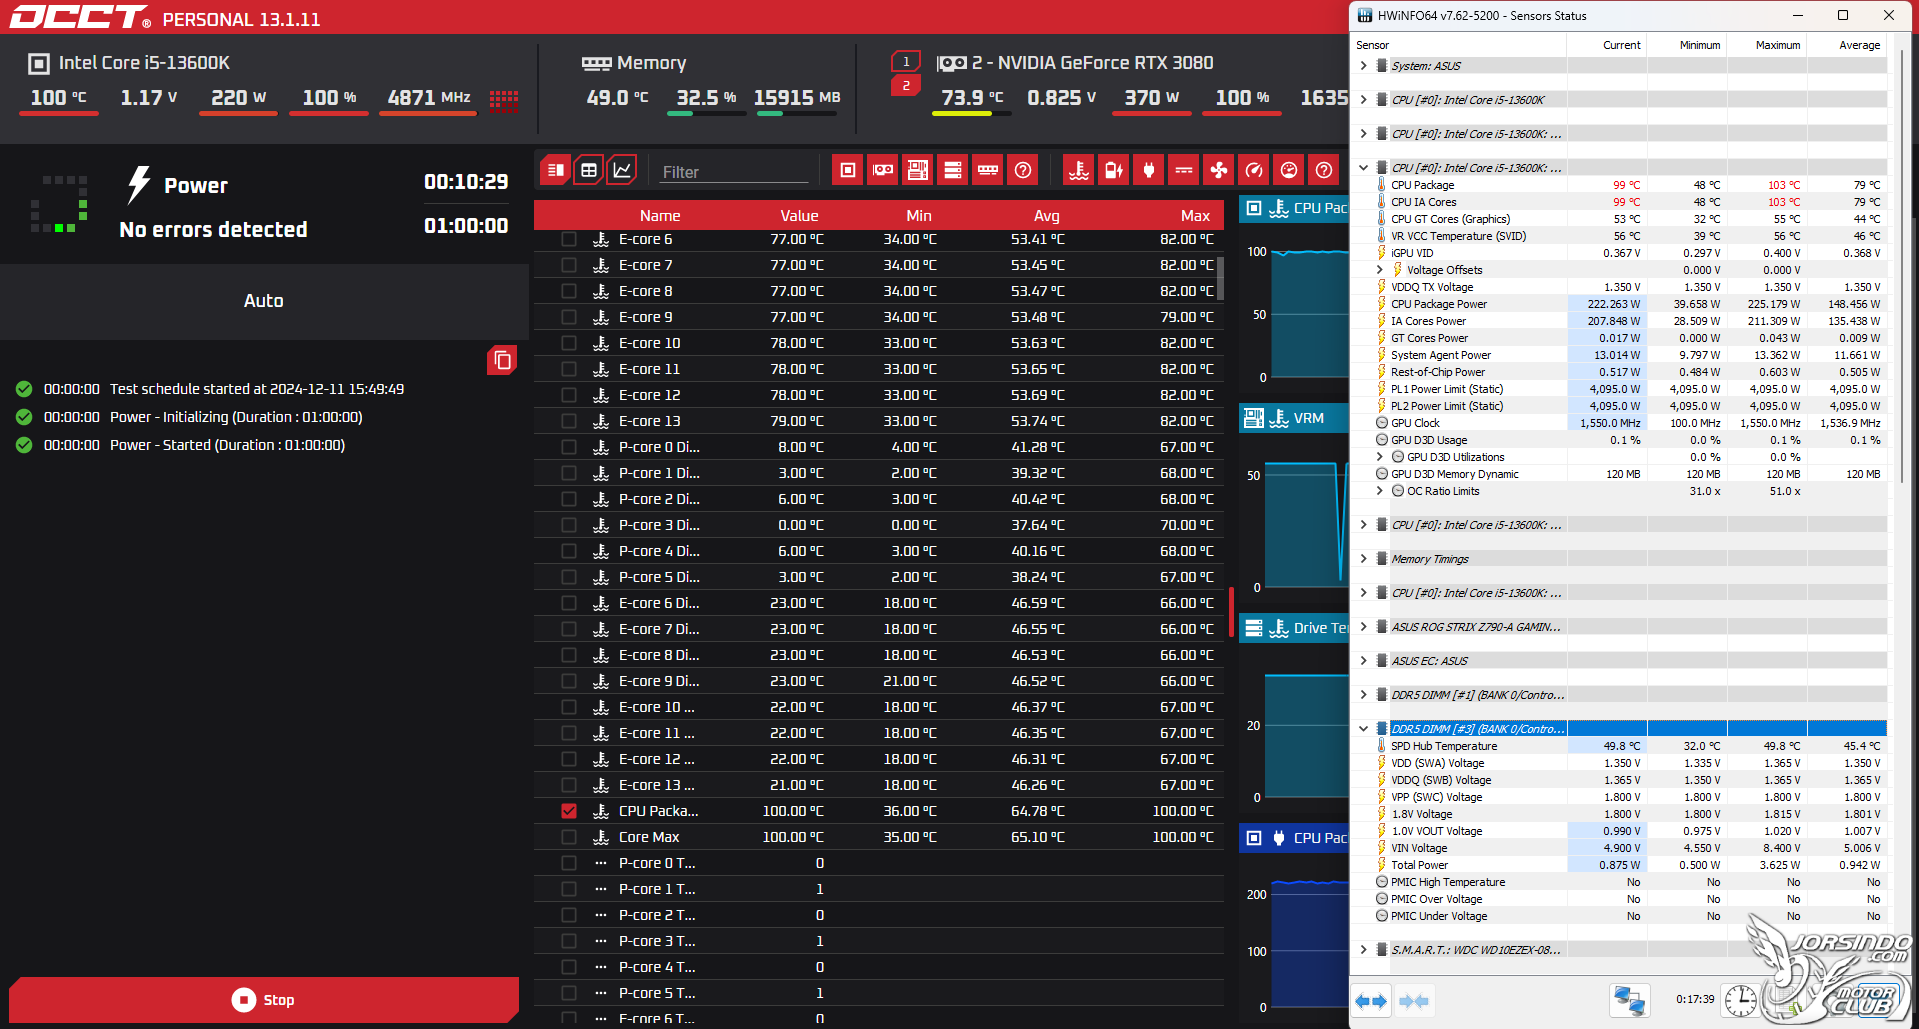Switch OCCT monitoring to graph-only view
Image resolution: width=1919 pixels, height=1029 pixels.
click(622, 170)
